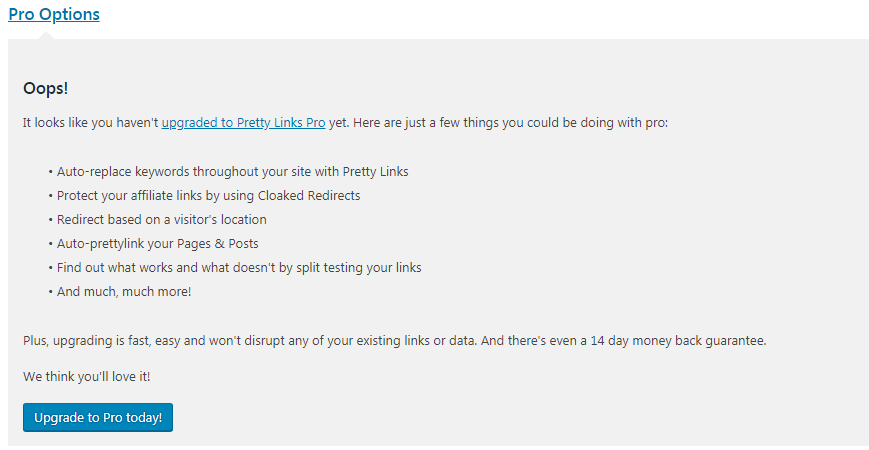Click the '14 day money back guarantee' phrase
869x450 pixels.
click(x=680, y=340)
